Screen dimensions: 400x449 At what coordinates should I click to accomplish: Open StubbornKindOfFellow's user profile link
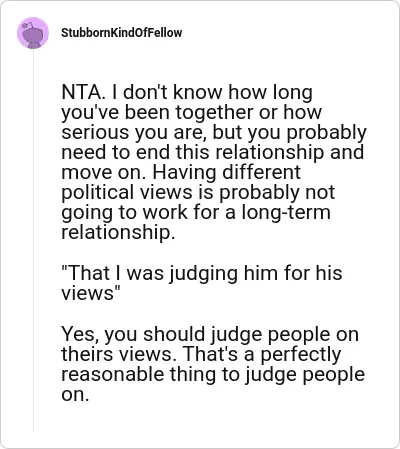(122, 33)
